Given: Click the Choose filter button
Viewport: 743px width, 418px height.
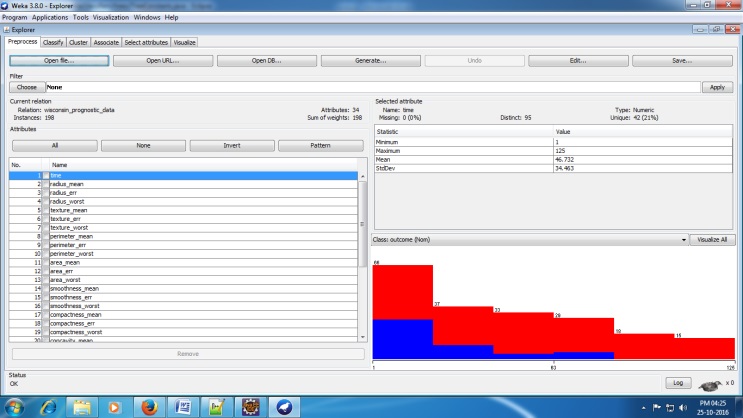Looking at the screenshot, I should 27,87.
